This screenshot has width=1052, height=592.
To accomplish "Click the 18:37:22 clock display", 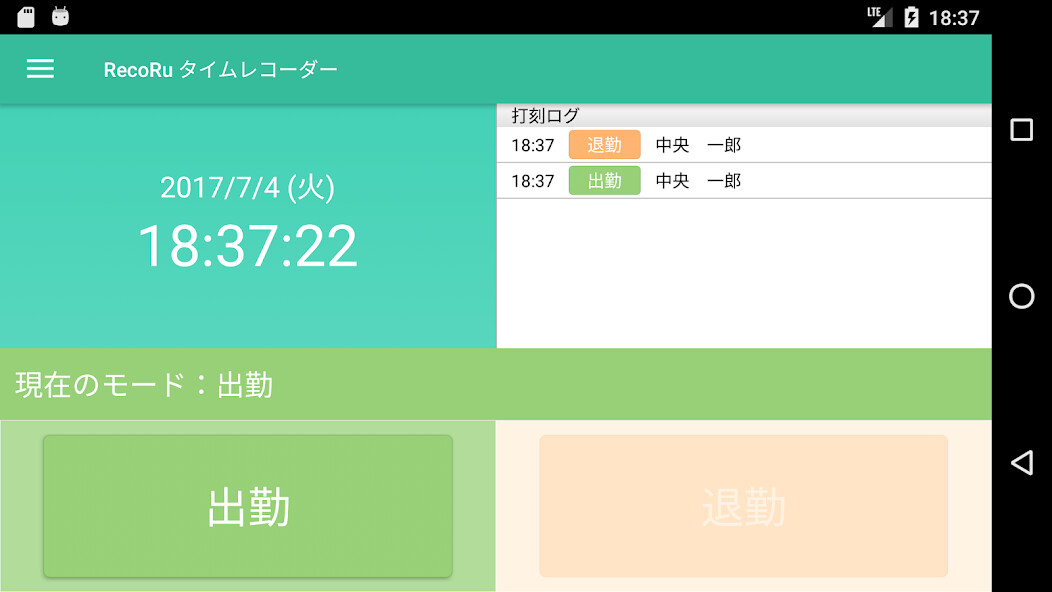I will click(x=248, y=246).
